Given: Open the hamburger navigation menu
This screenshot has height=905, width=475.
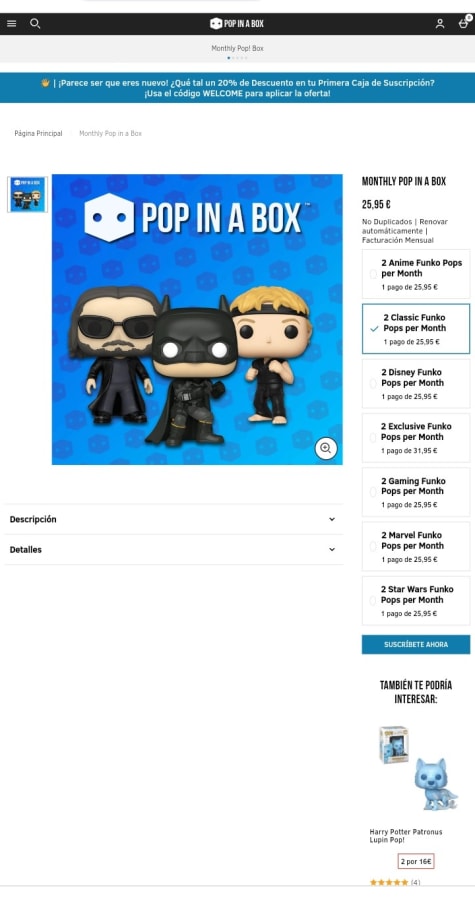Looking at the screenshot, I should pyautogui.click(x=12, y=24).
